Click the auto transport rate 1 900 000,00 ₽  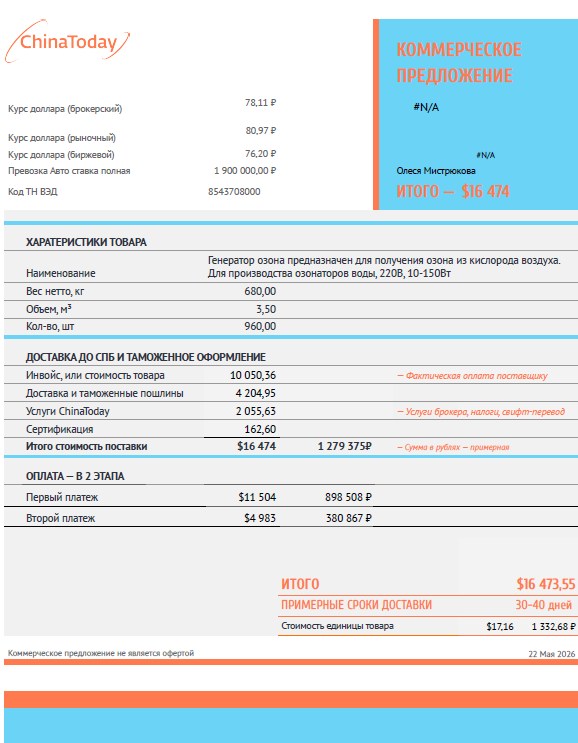[245, 171]
